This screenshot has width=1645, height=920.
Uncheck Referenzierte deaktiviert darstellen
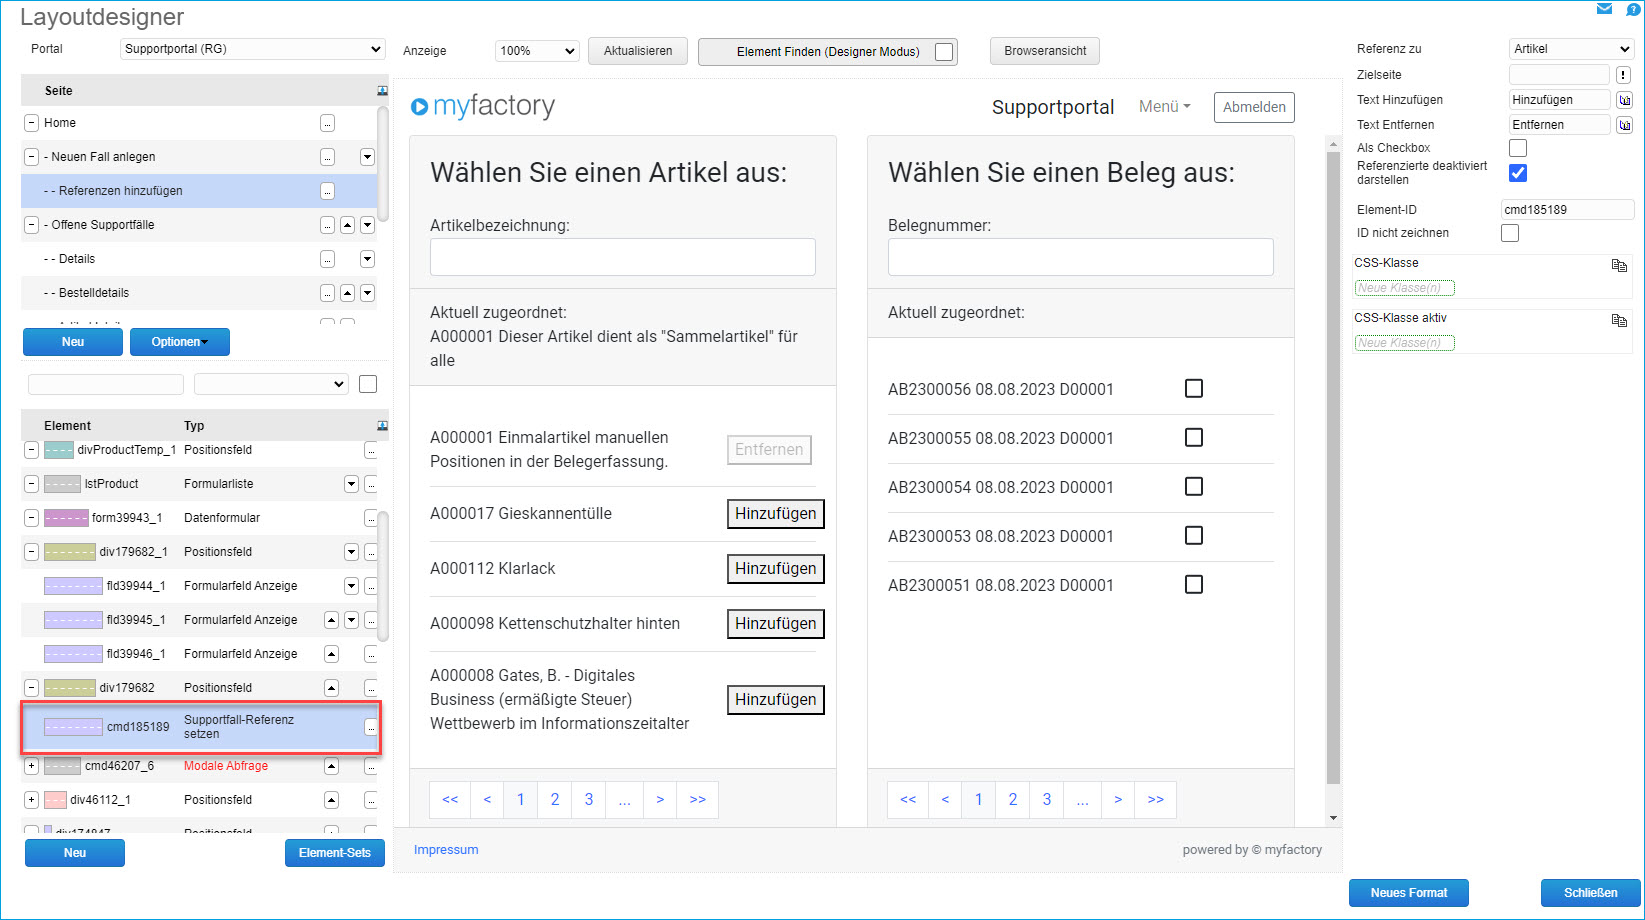click(x=1517, y=173)
